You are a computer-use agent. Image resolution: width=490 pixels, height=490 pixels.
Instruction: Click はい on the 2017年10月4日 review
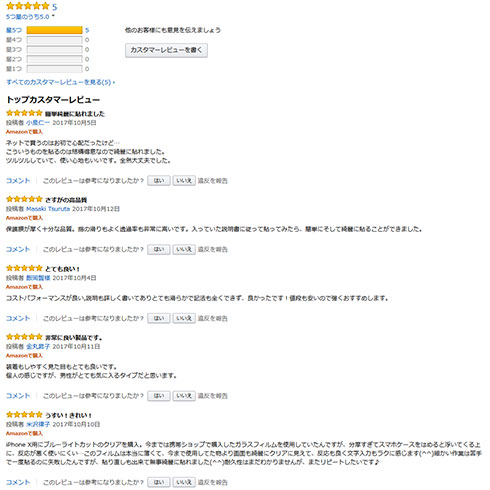(x=159, y=318)
